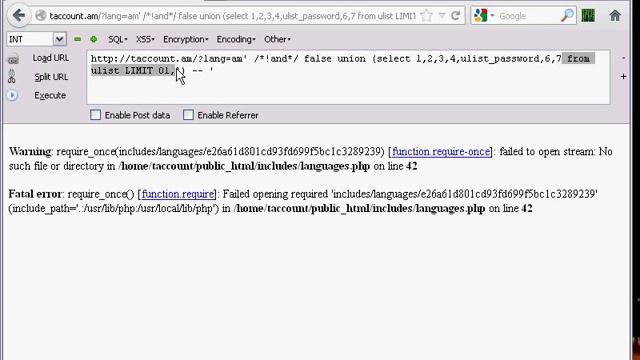
Task: Enable the Referrer checkbox
Action: click(x=188, y=115)
